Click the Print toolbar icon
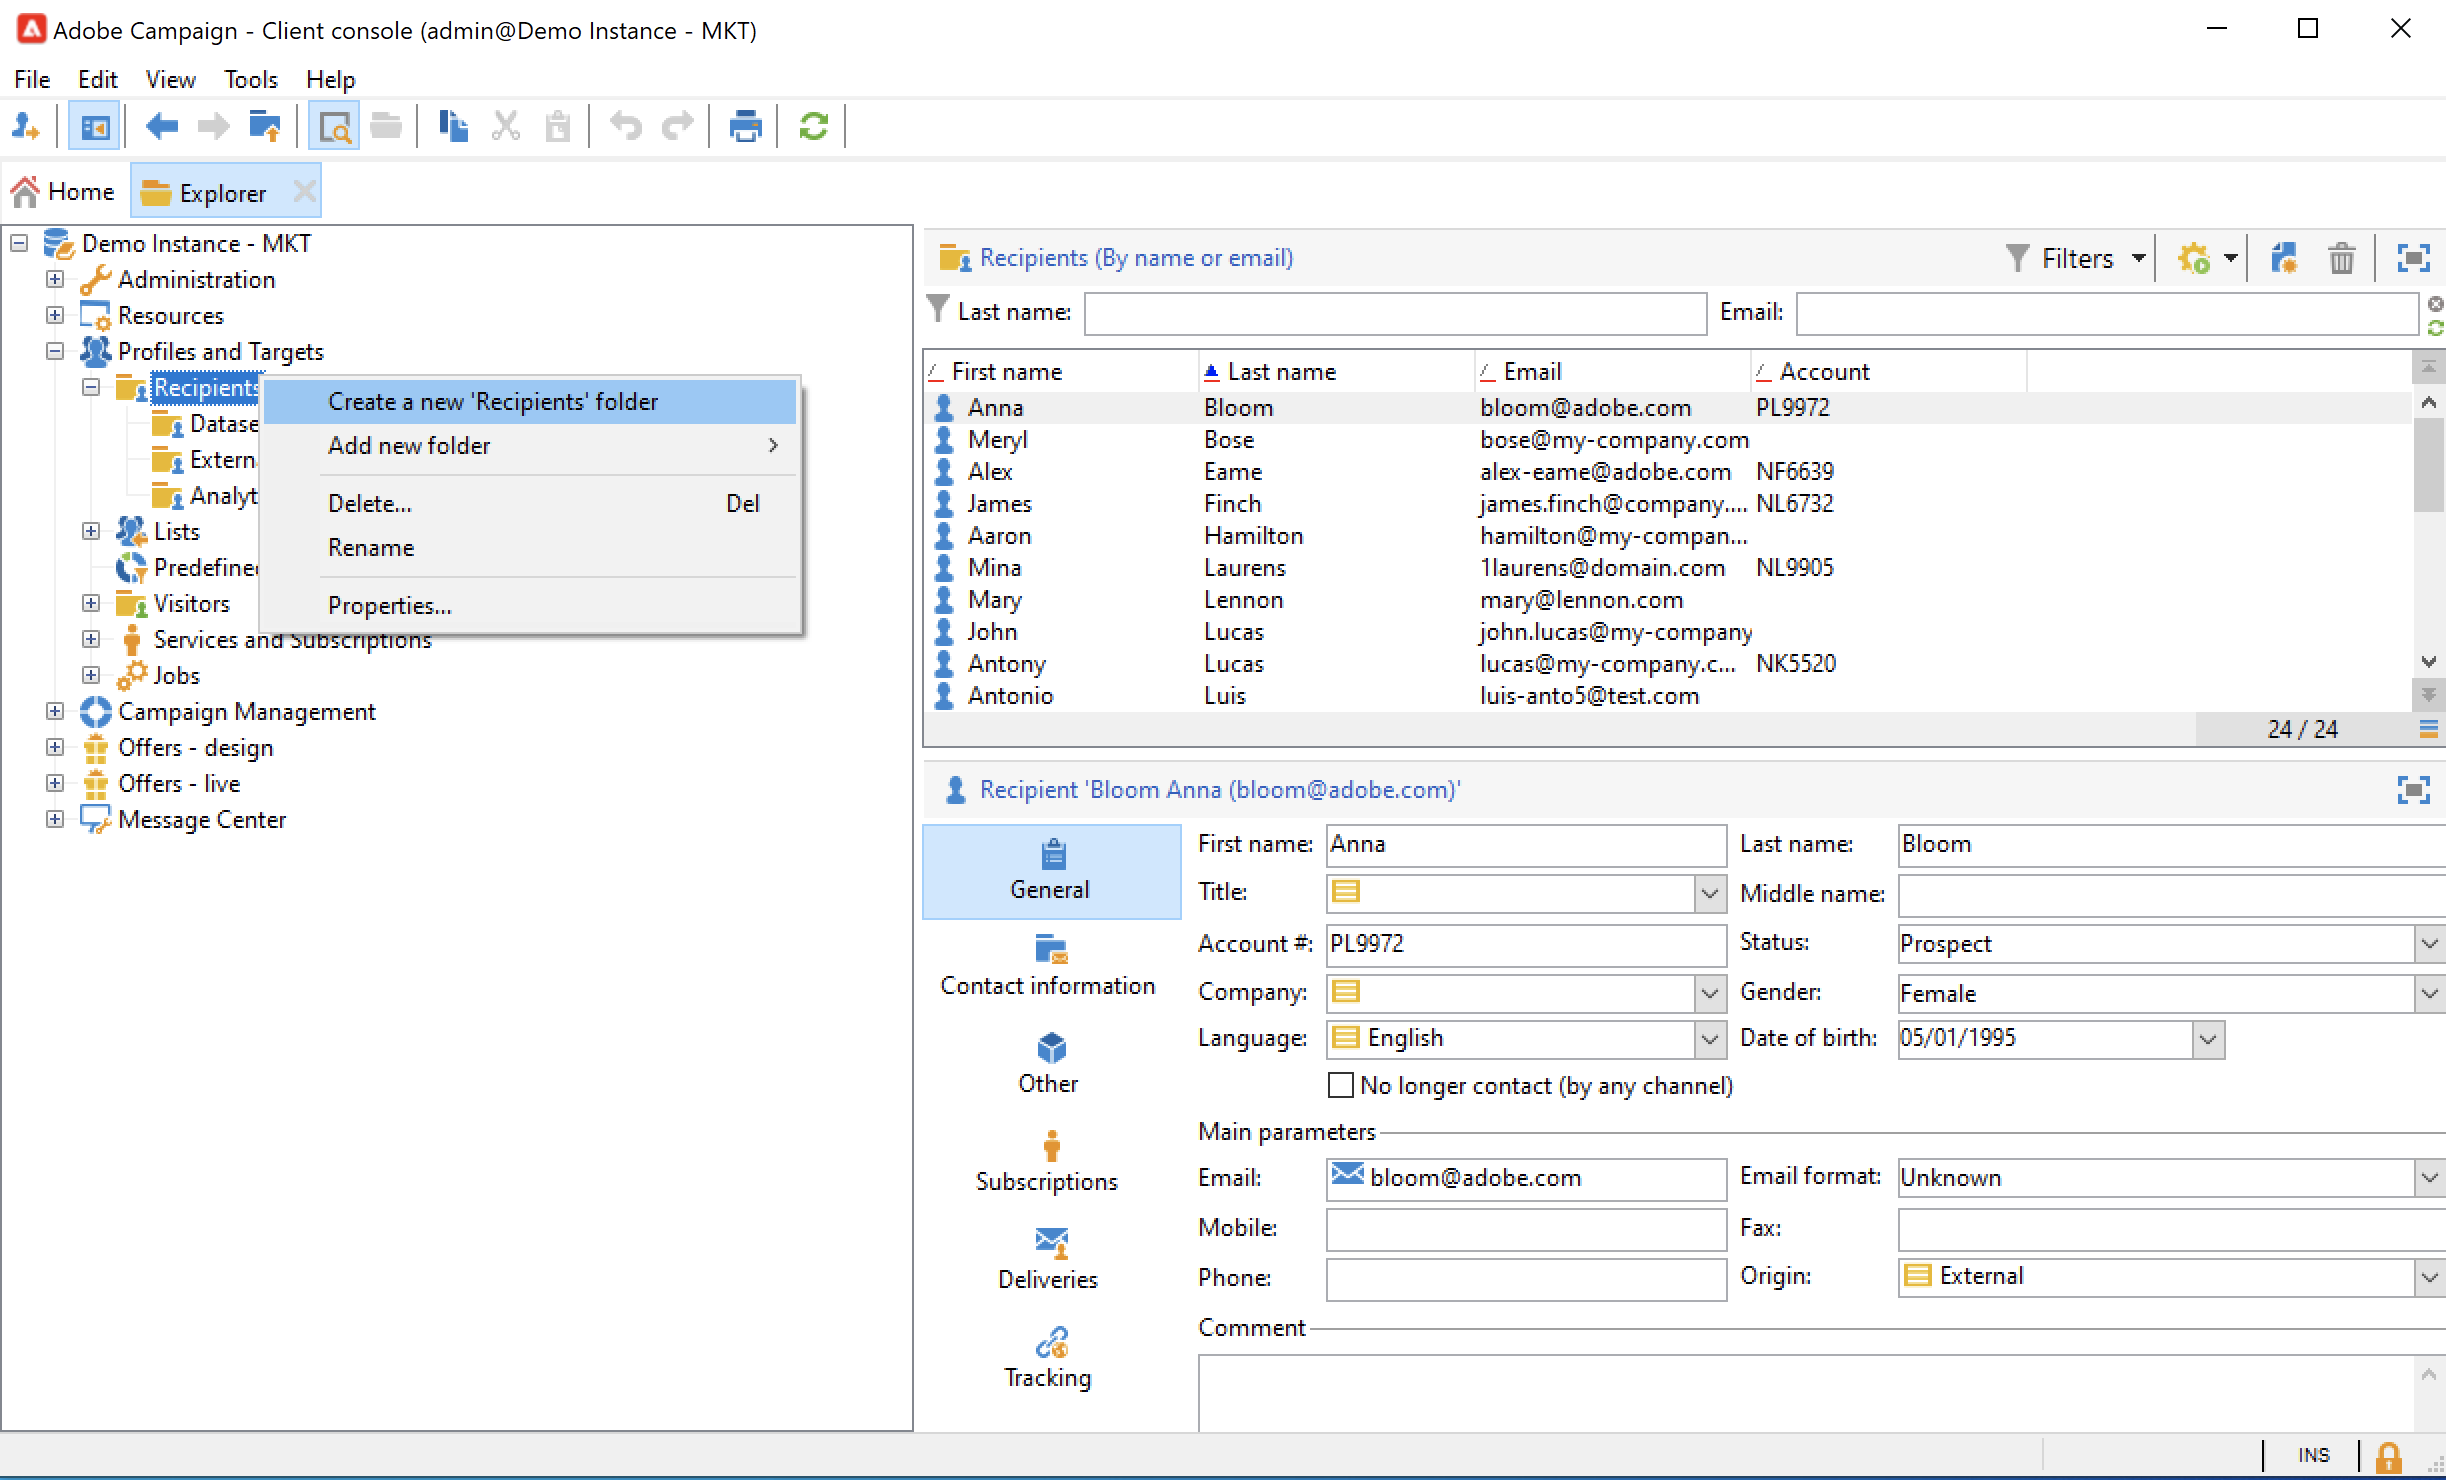 tap(745, 127)
